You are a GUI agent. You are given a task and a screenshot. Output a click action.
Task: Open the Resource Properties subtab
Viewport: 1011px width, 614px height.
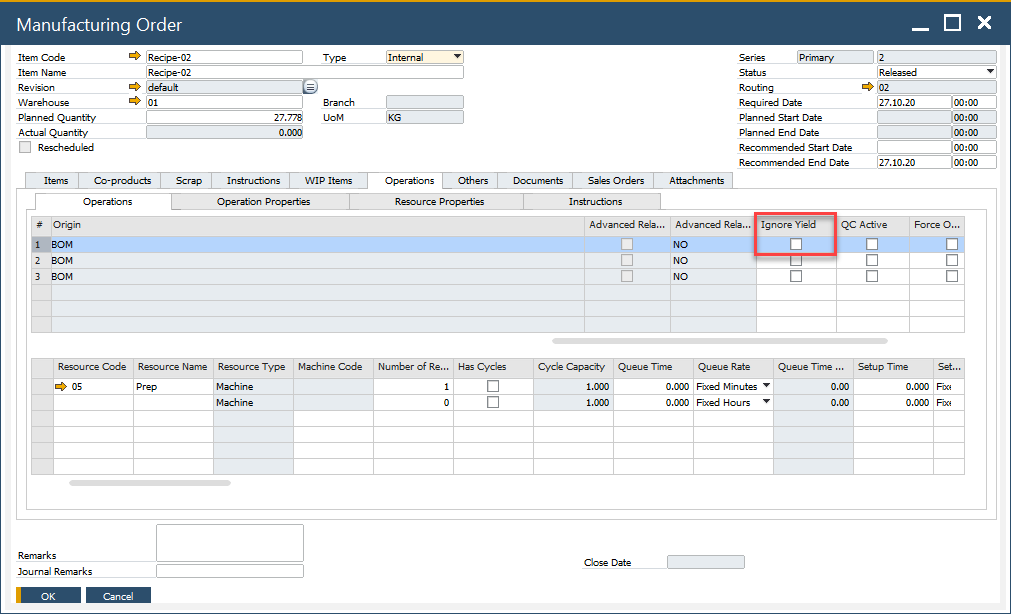click(x=436, y=200)
